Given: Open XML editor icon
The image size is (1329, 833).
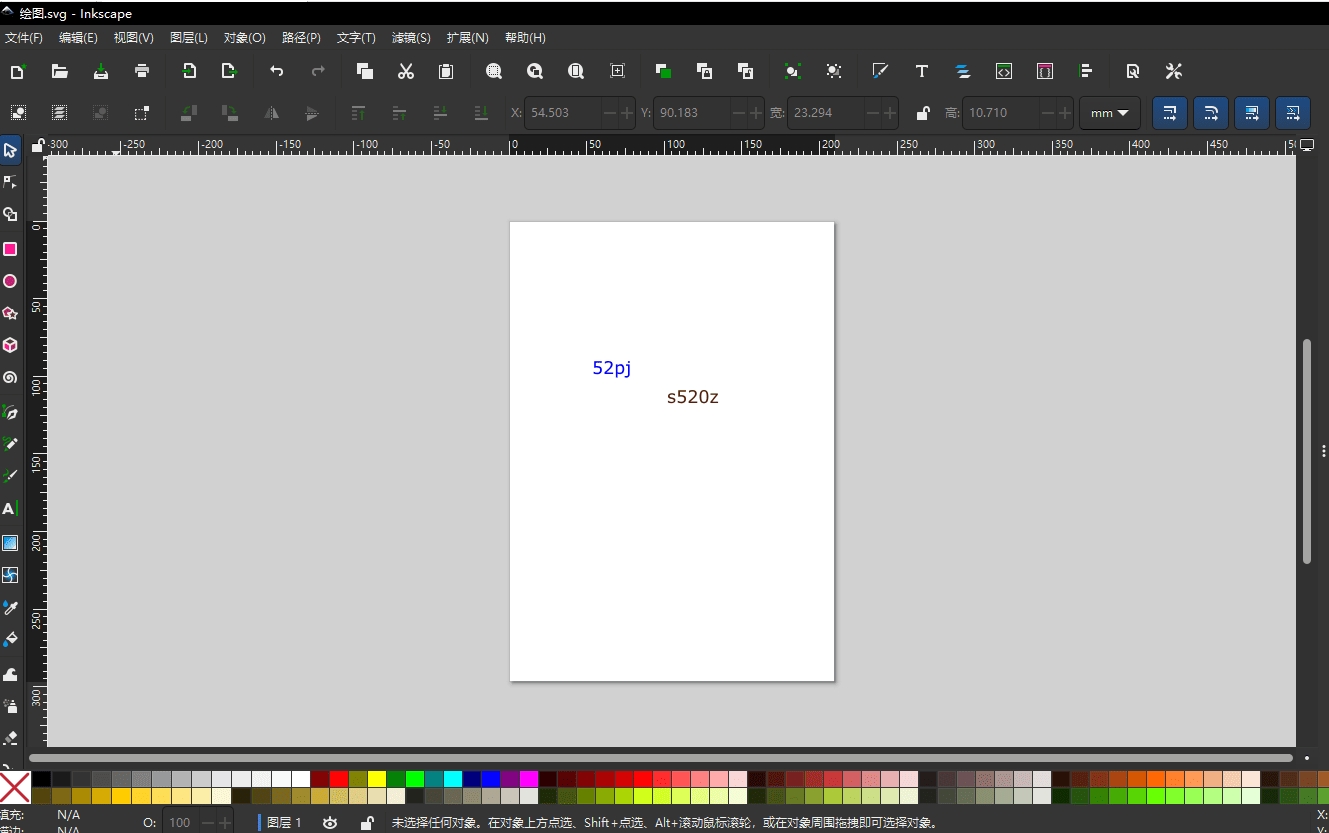Looking at the screenshot, I should tap(1004, 71).
